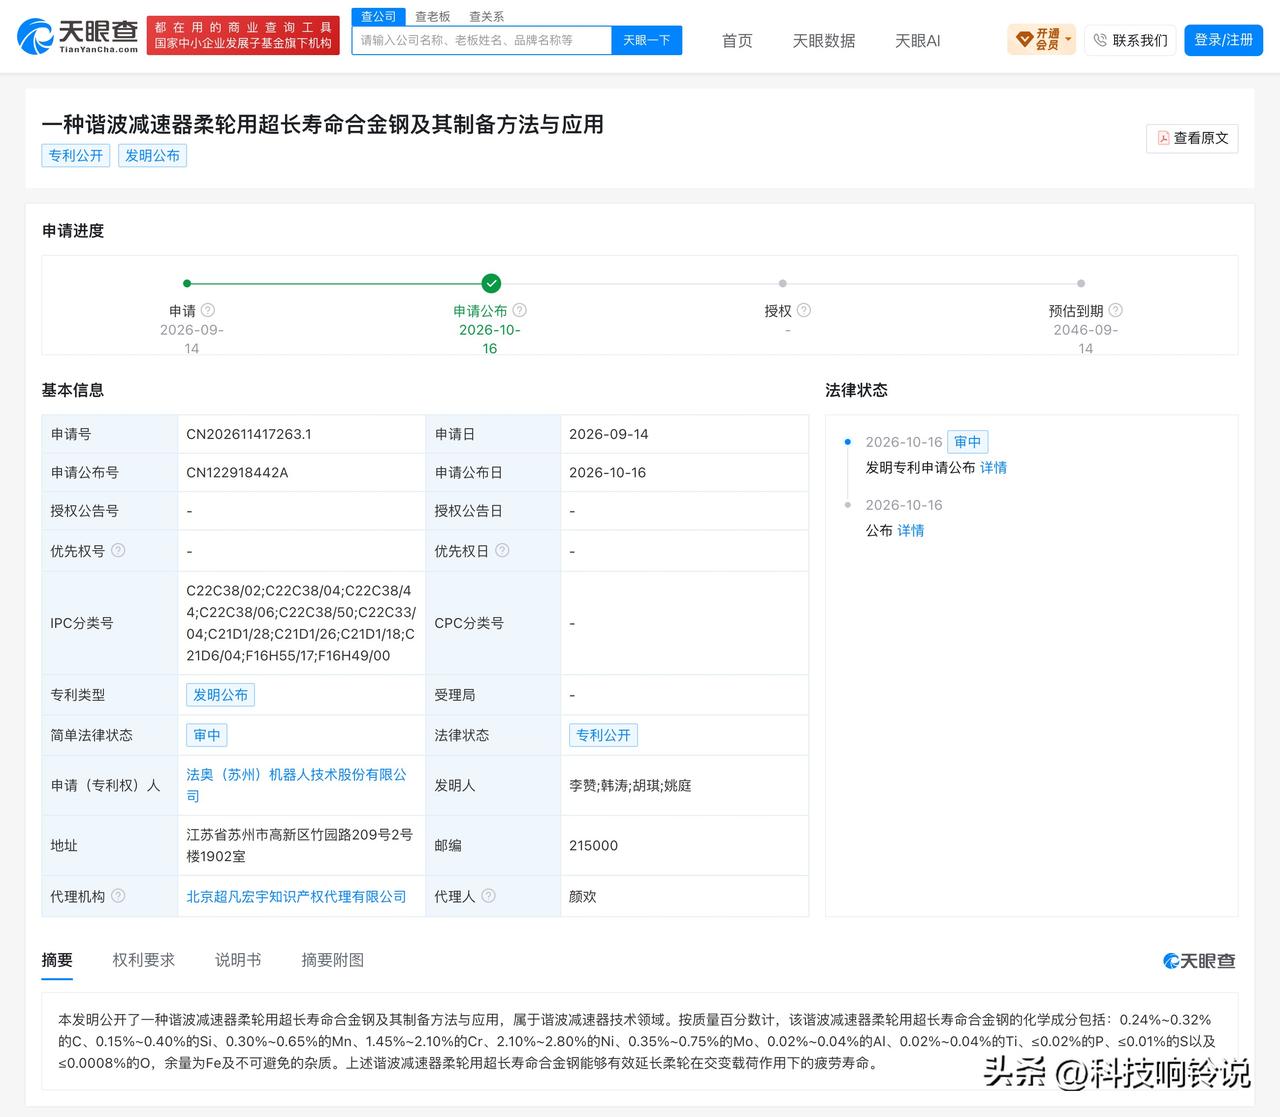Click the help icon beside 申请 progress step
This screenshot has width=1280, height=1117.
click(208, 310)
